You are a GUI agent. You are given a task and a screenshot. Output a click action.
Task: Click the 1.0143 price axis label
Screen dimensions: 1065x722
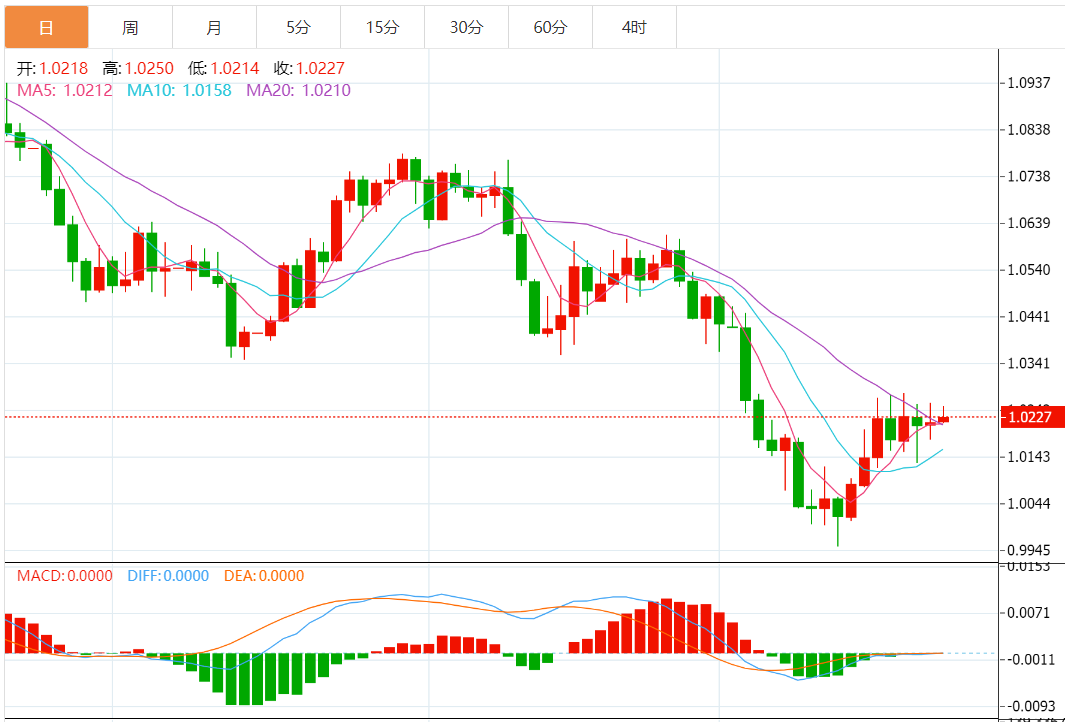[x=1029, y=456]
